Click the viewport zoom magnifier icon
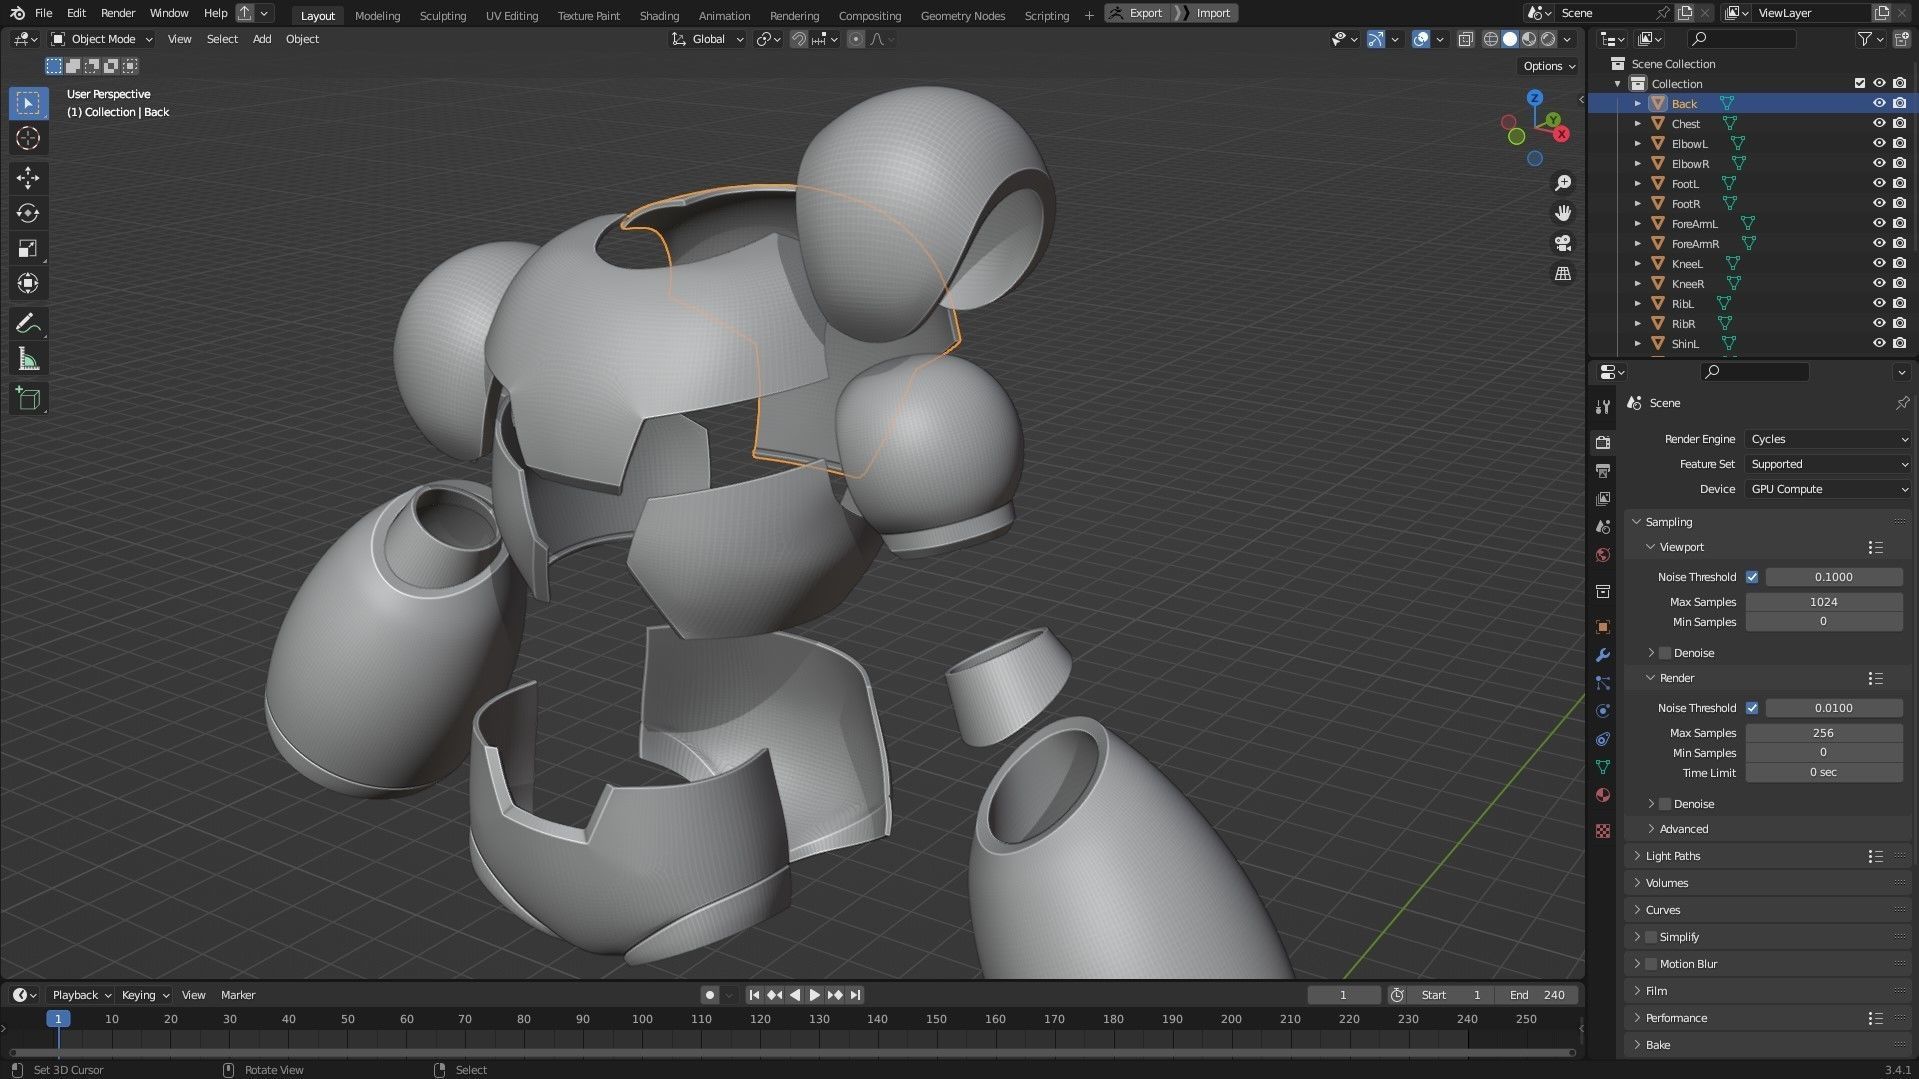This screenshot has width=1919, height=1079. [x=1562, y=183]
